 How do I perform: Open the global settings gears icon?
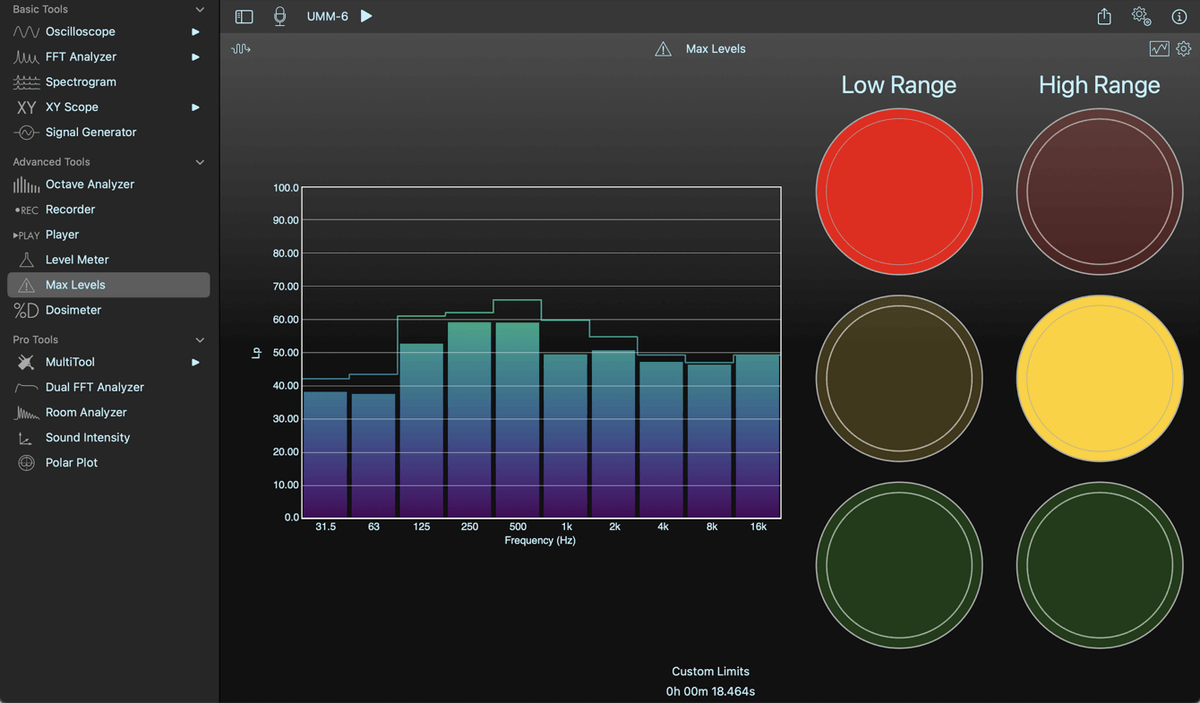pyautogui.click(x=1141, y=16)
